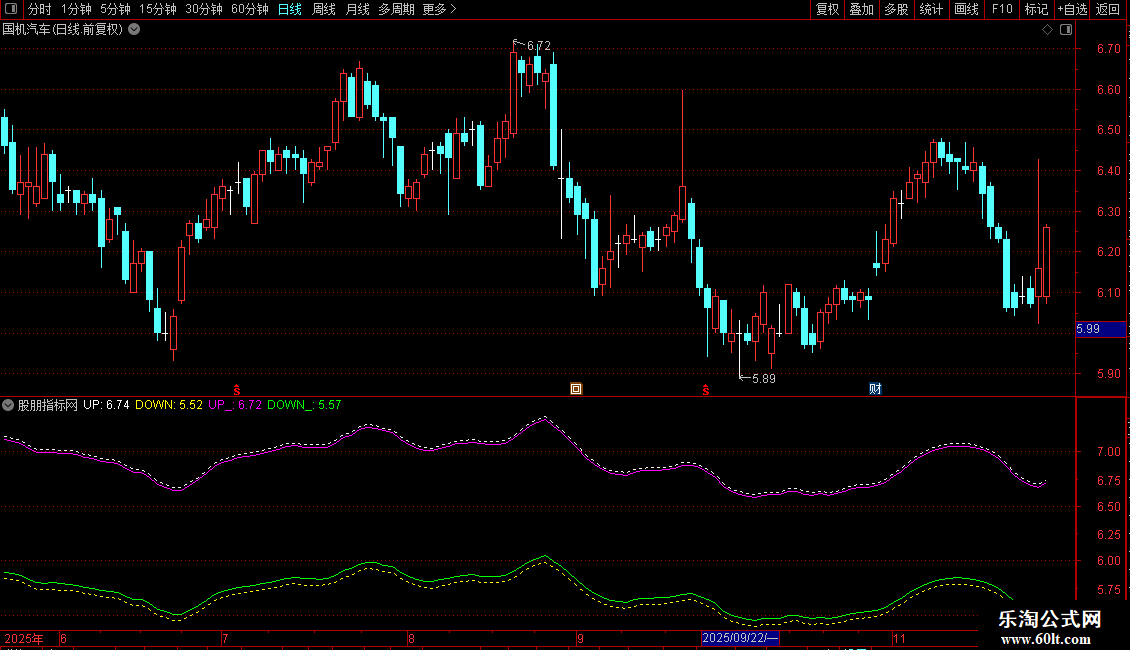Click month 8 on the time axis
Viewport: 1130px width, 650px height.
point(411,638)
